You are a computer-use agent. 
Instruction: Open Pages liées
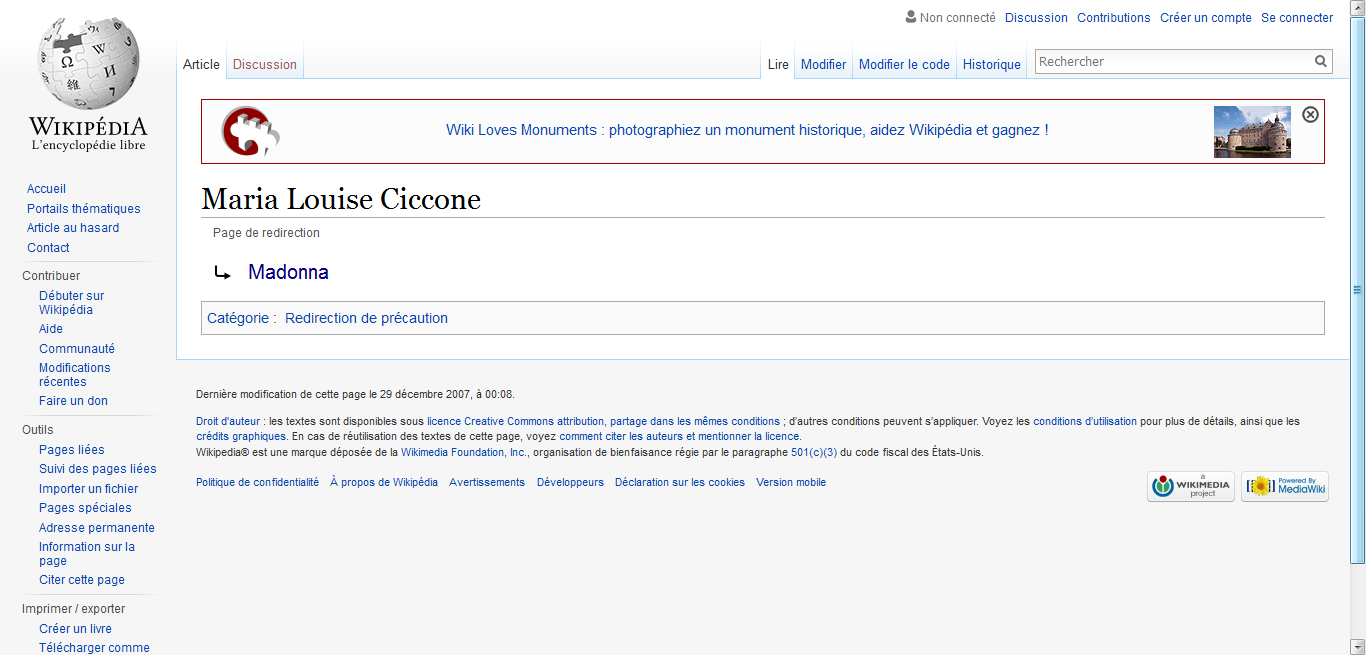[x=72, y=450]
